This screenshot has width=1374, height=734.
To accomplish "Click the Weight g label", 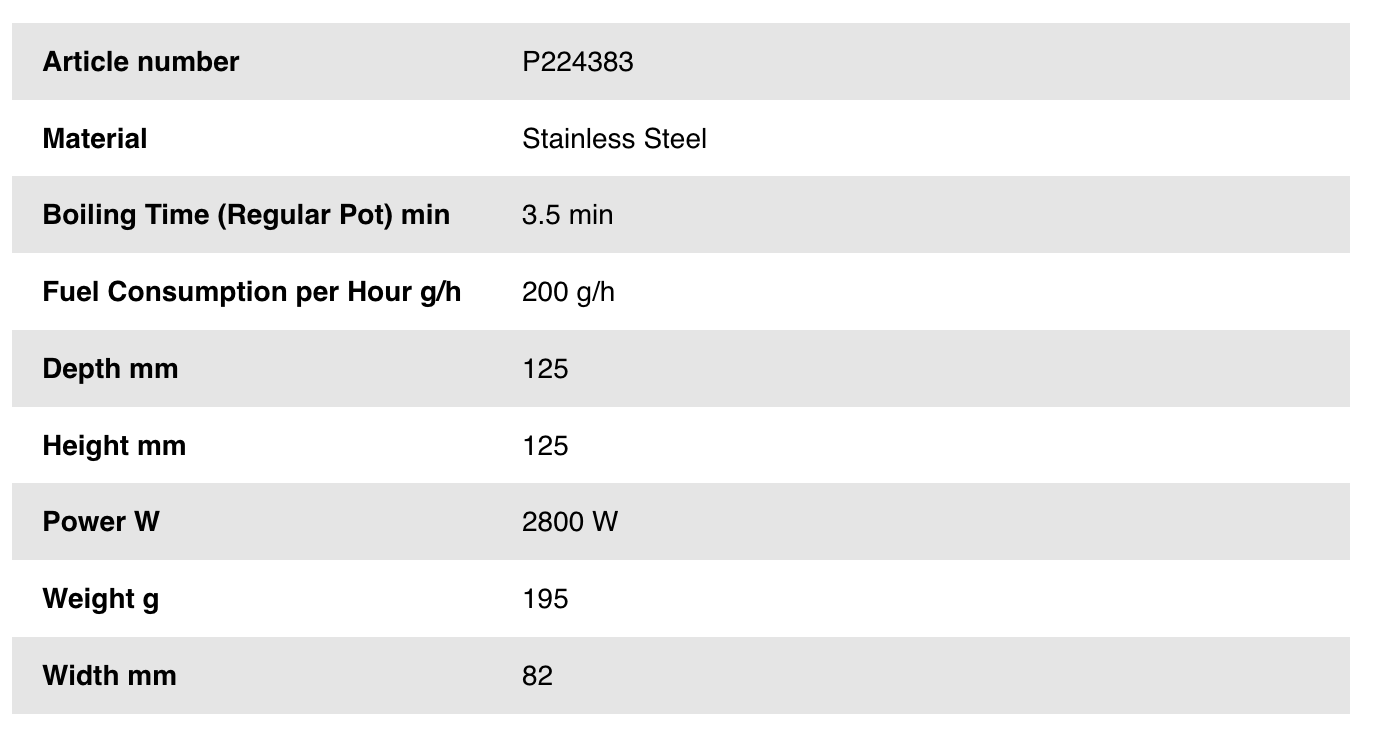I will [100, 599].
